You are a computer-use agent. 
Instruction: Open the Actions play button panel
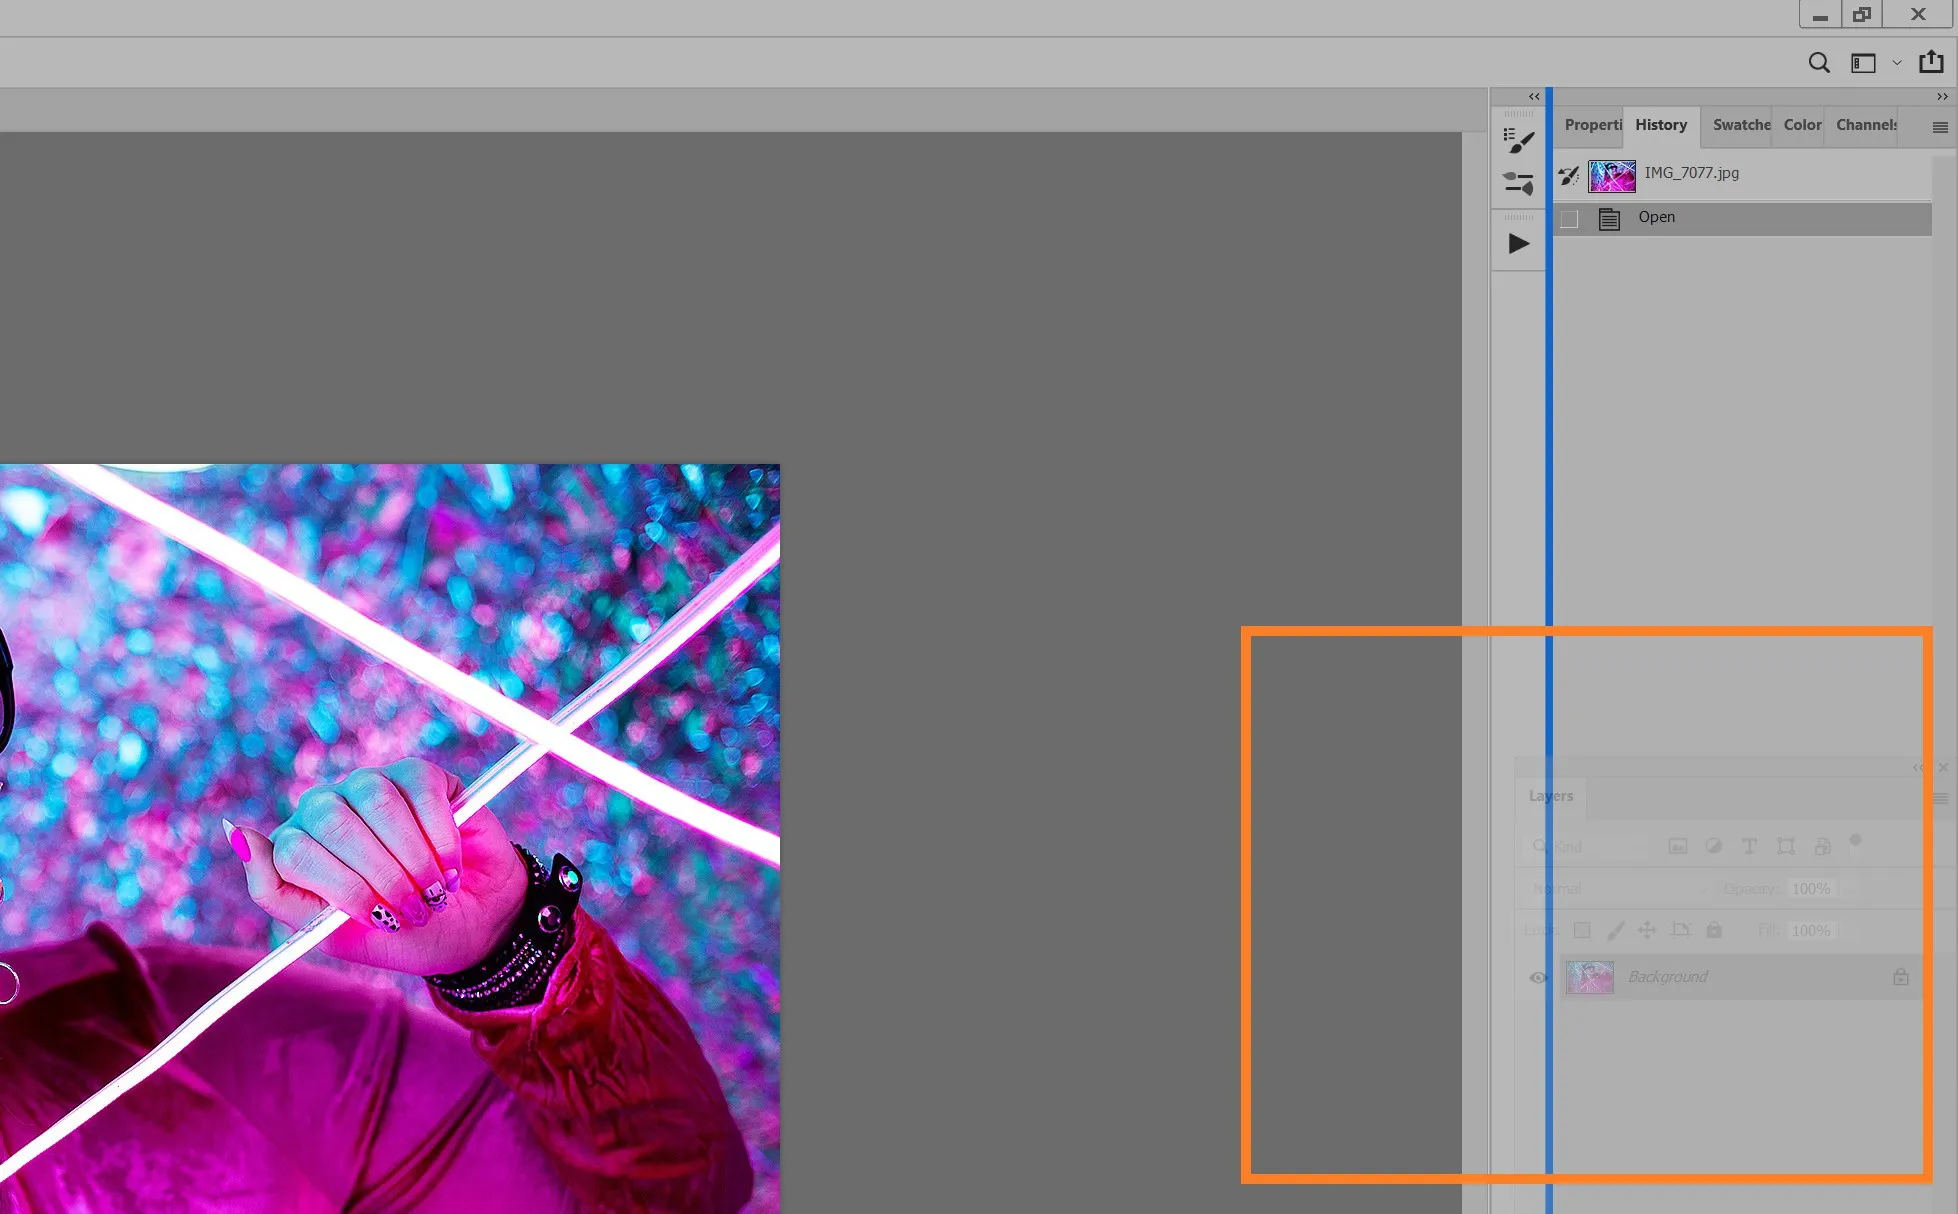(x=1519, y=243)
